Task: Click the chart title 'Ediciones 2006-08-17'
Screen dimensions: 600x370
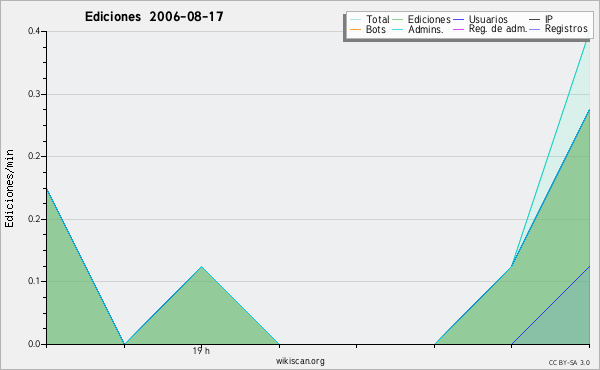Action: click(154, 17)
